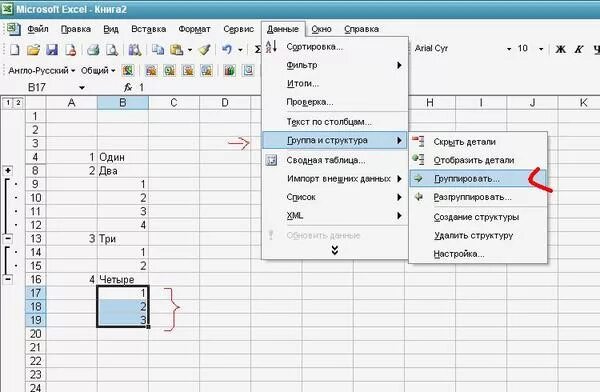This screenshot has height=392, width=600.
Task: Select Итоги... menu entry
Action: coord(335,83)
